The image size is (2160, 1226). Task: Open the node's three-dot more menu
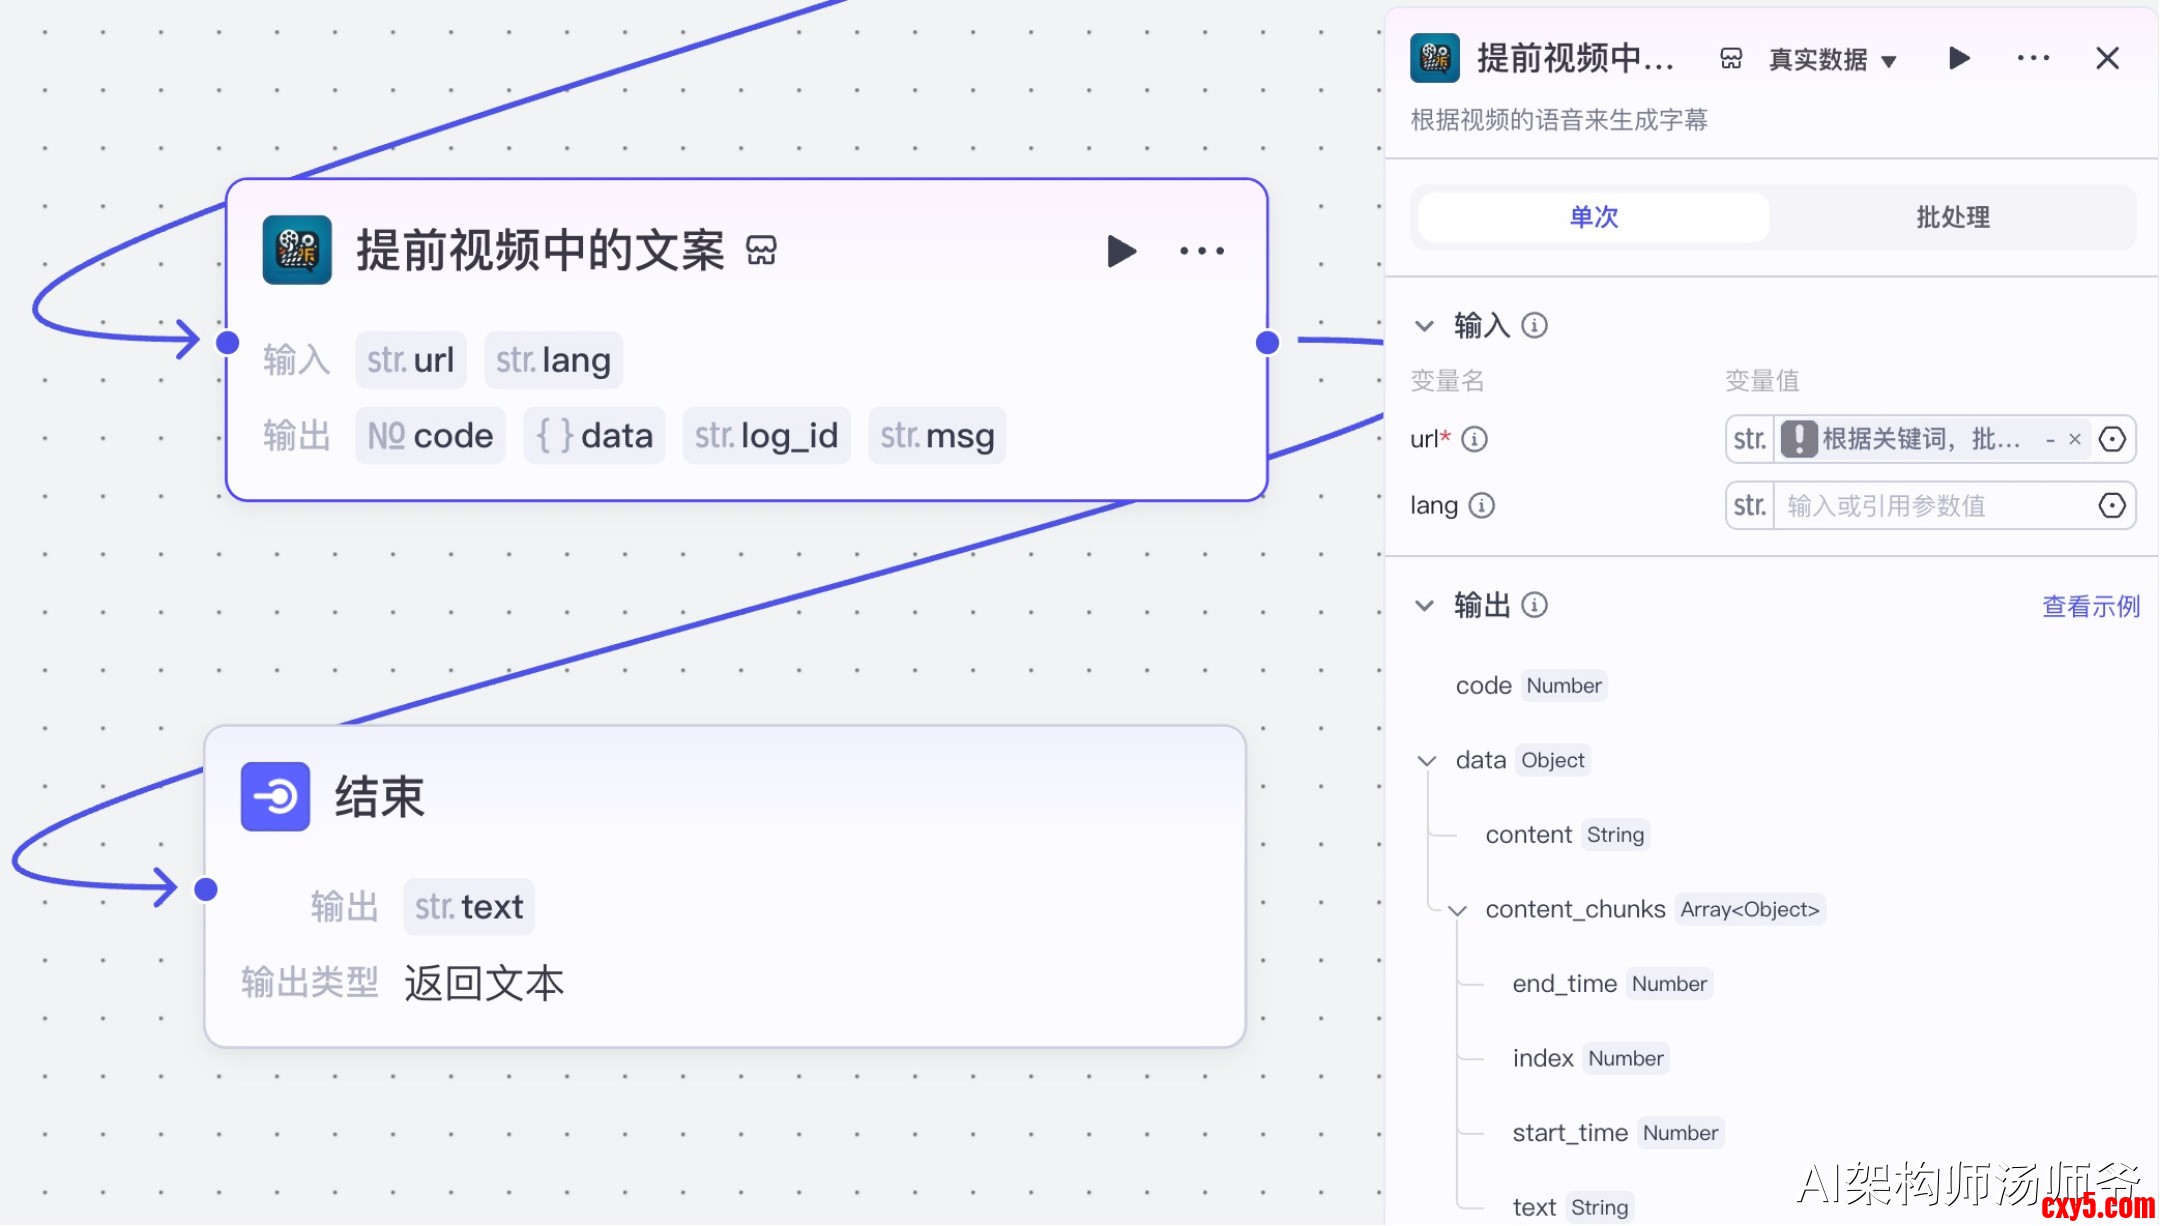pyautogui.click(x=1201, y=251)
